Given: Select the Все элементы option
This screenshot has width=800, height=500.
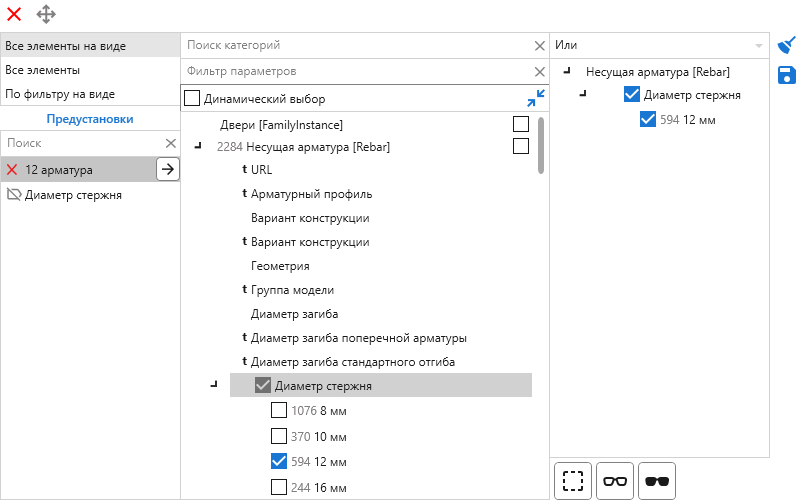Looking at the screenshot, I should click(x=90, y=70).
